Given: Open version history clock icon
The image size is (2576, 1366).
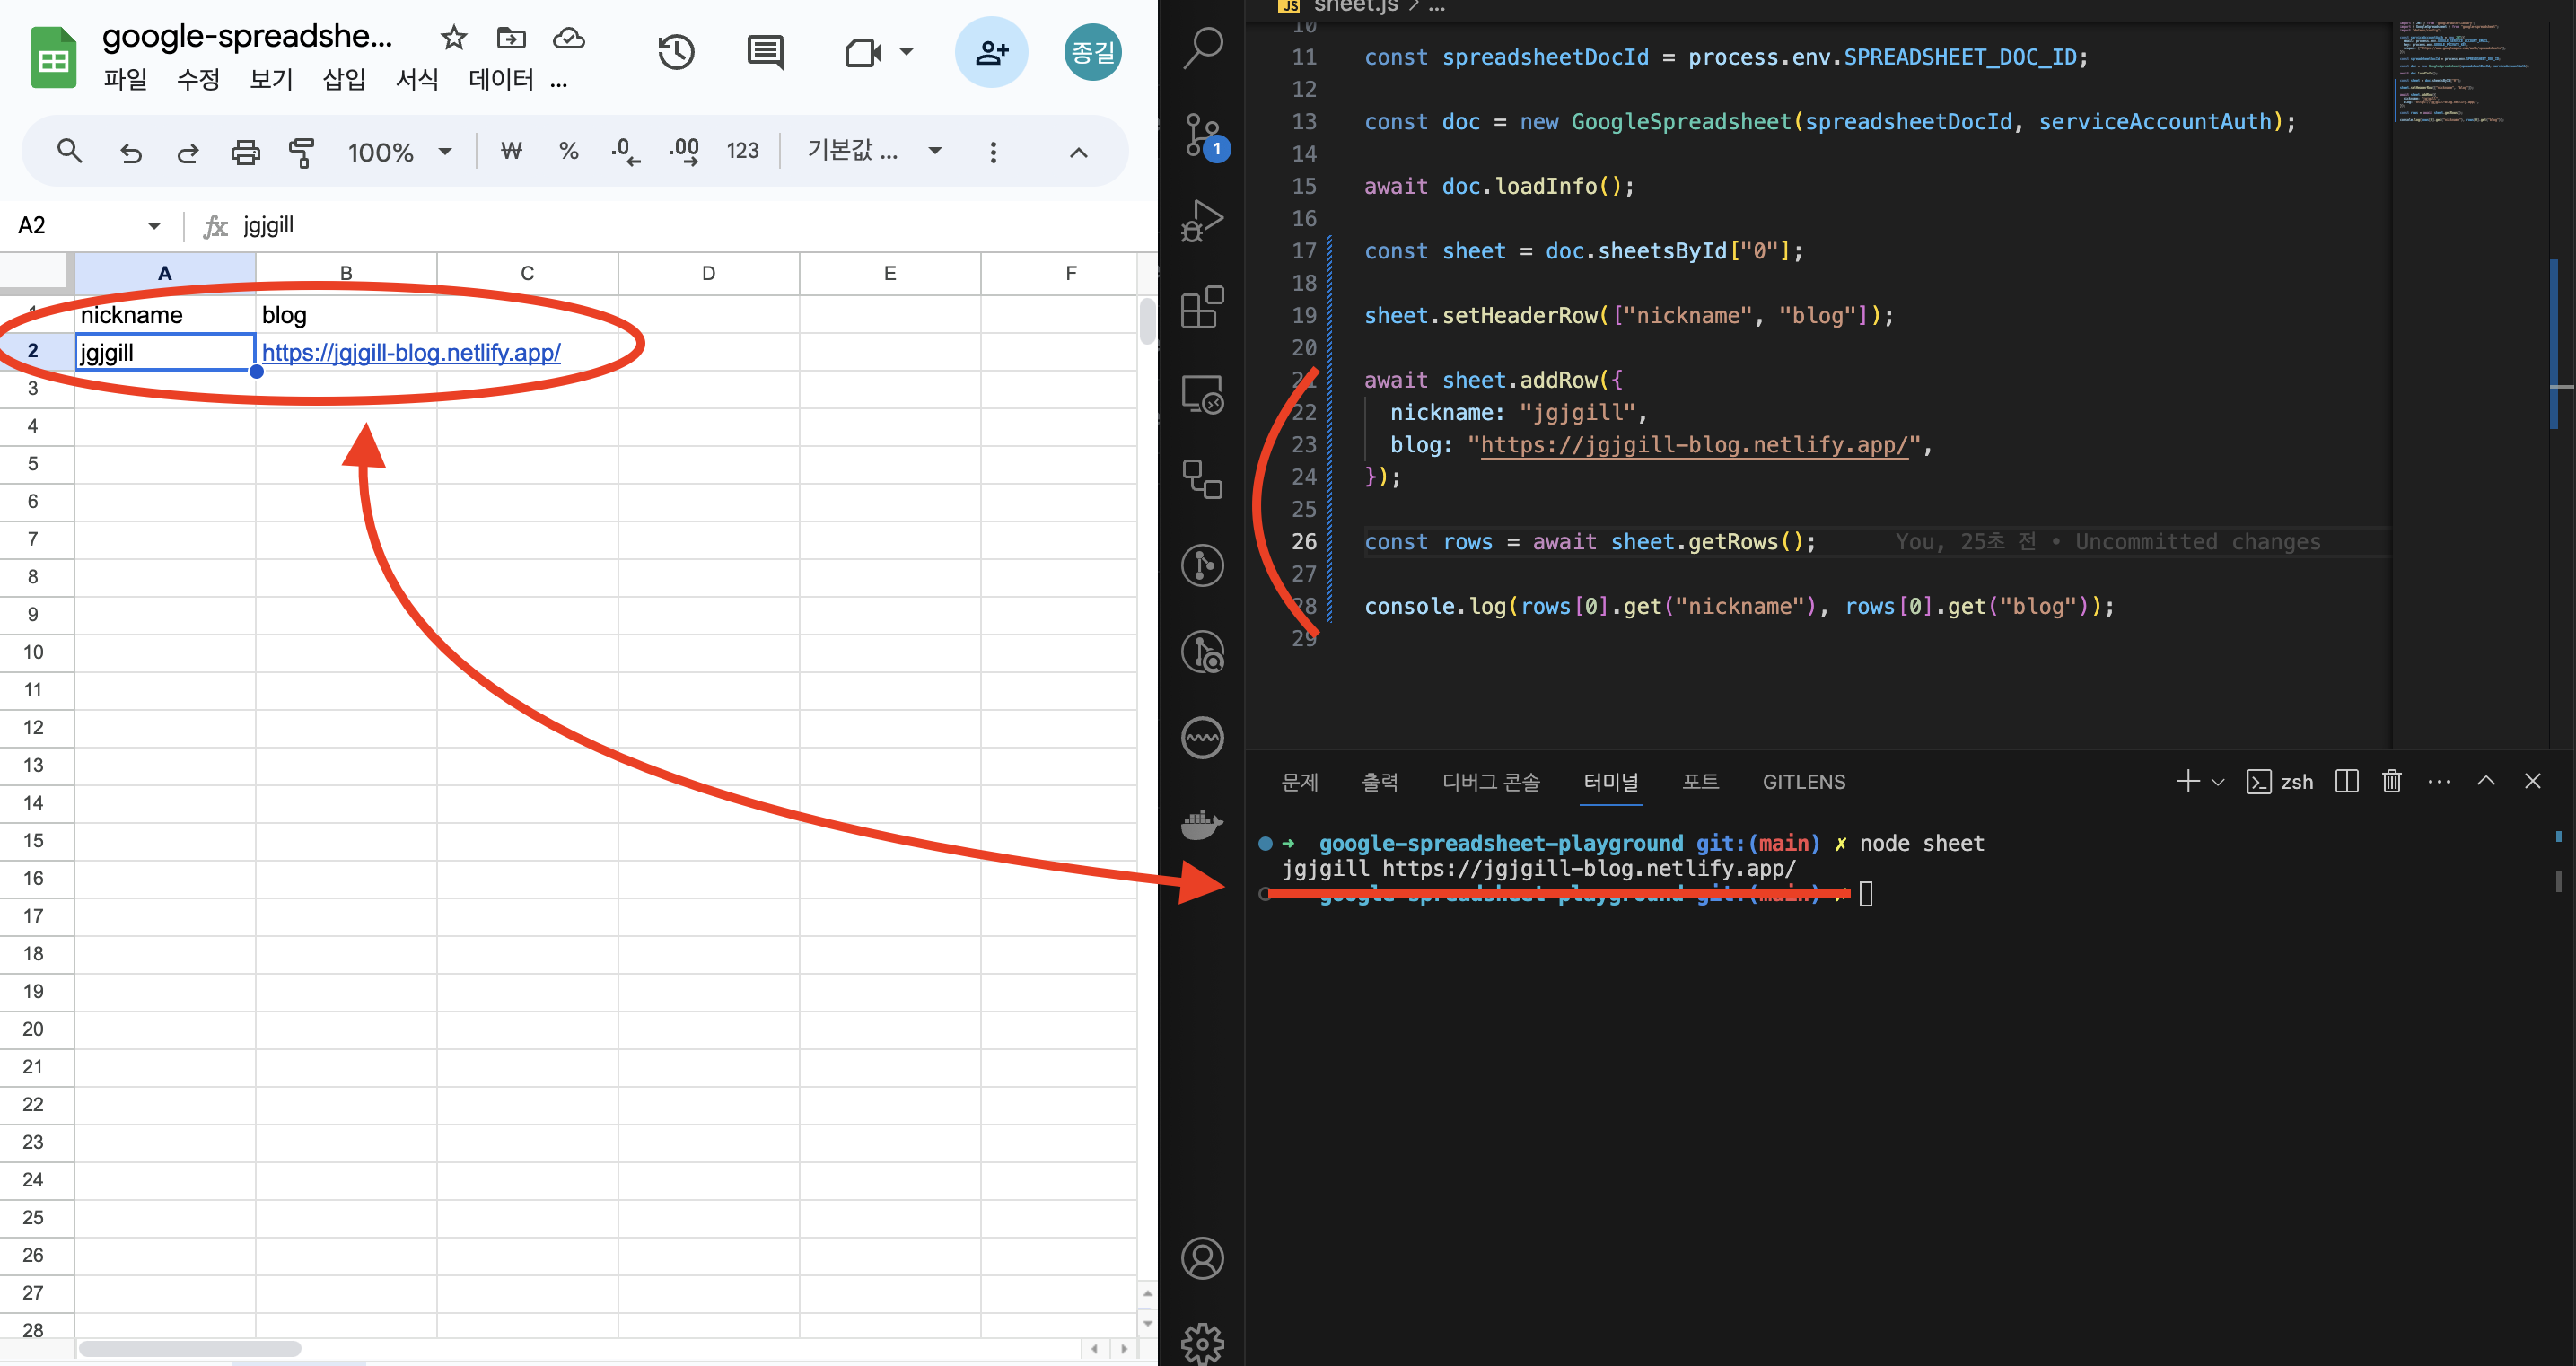Looking at the screenshot, I should coord(676,52).
